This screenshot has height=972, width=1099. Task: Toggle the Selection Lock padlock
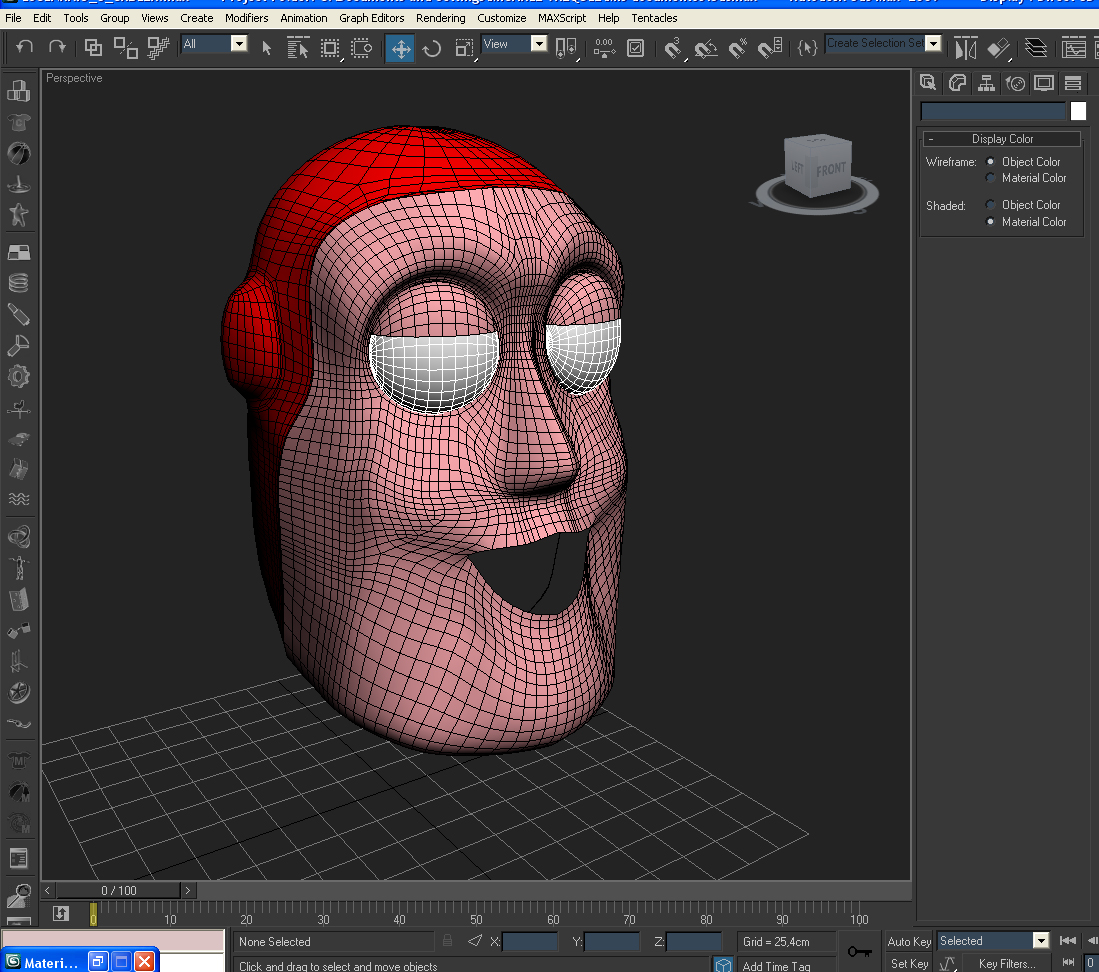click(447, 940)
